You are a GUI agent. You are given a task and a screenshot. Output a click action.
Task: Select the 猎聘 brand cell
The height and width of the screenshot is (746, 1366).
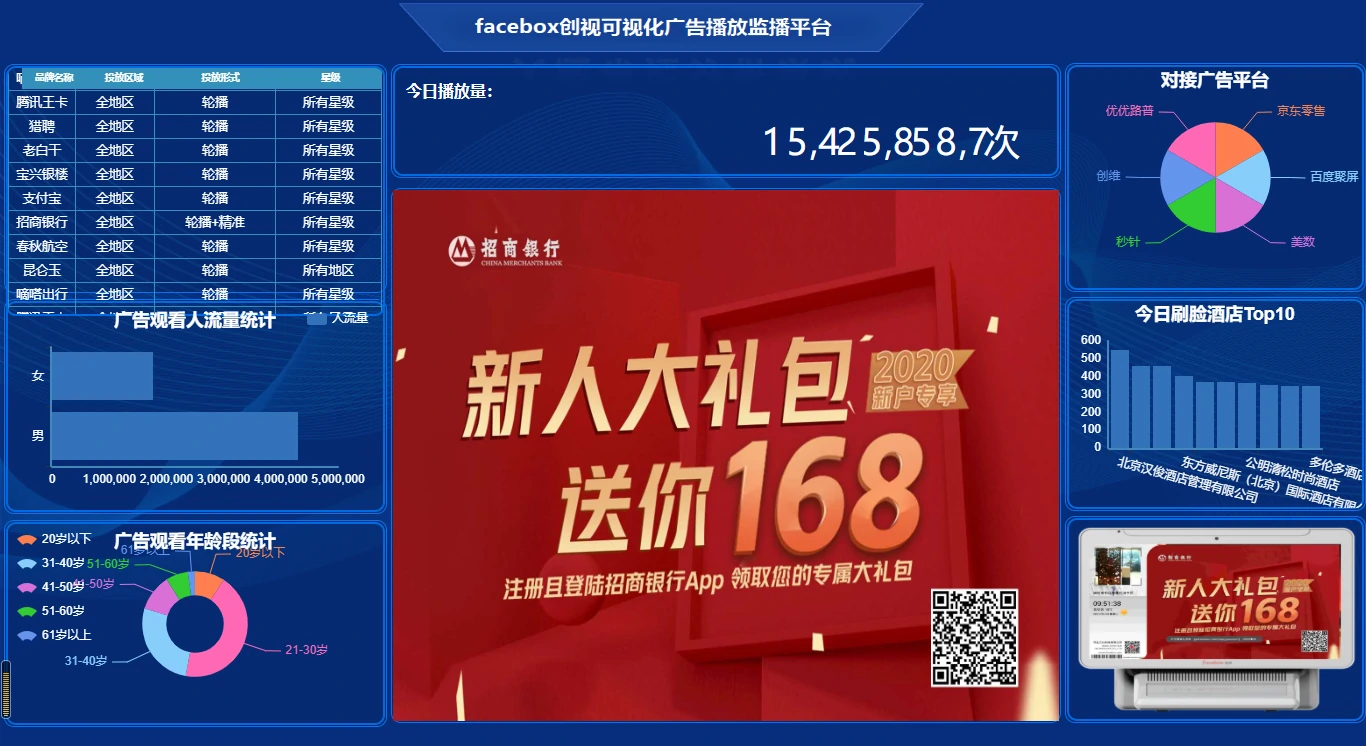[42, 126]
